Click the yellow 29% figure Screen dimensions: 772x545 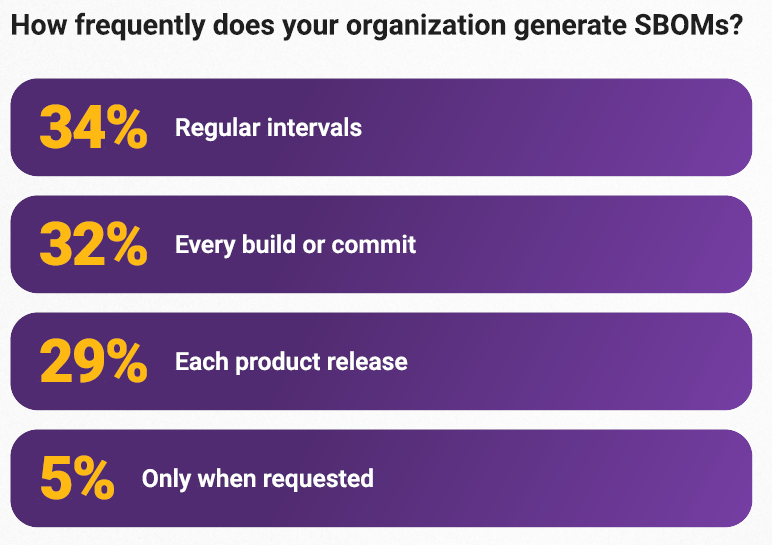coord(93,361)
